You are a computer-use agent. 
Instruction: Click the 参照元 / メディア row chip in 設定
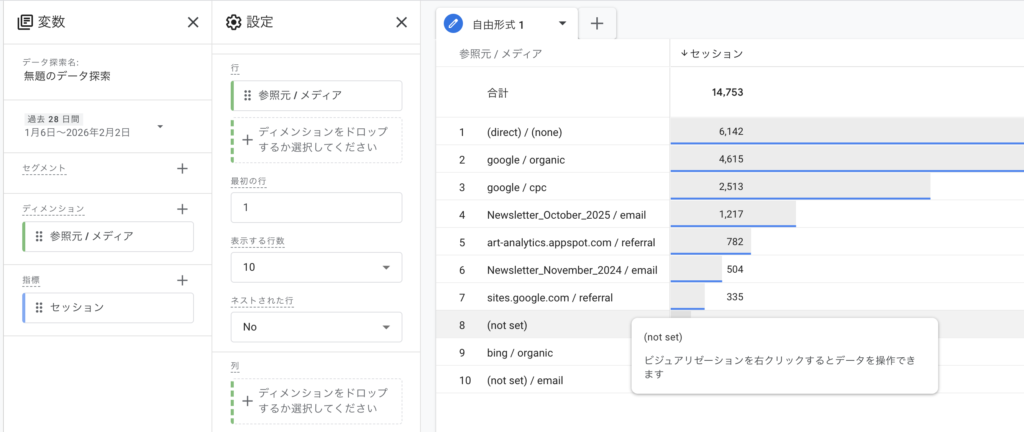pyautogui.click(x=317, y=95)
